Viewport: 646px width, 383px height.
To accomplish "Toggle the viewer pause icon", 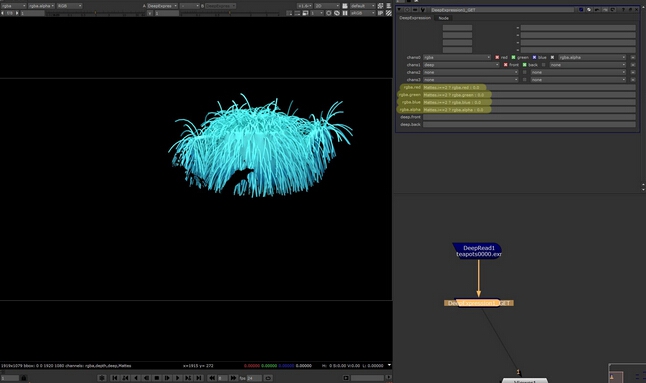I will tap(345, 13).
